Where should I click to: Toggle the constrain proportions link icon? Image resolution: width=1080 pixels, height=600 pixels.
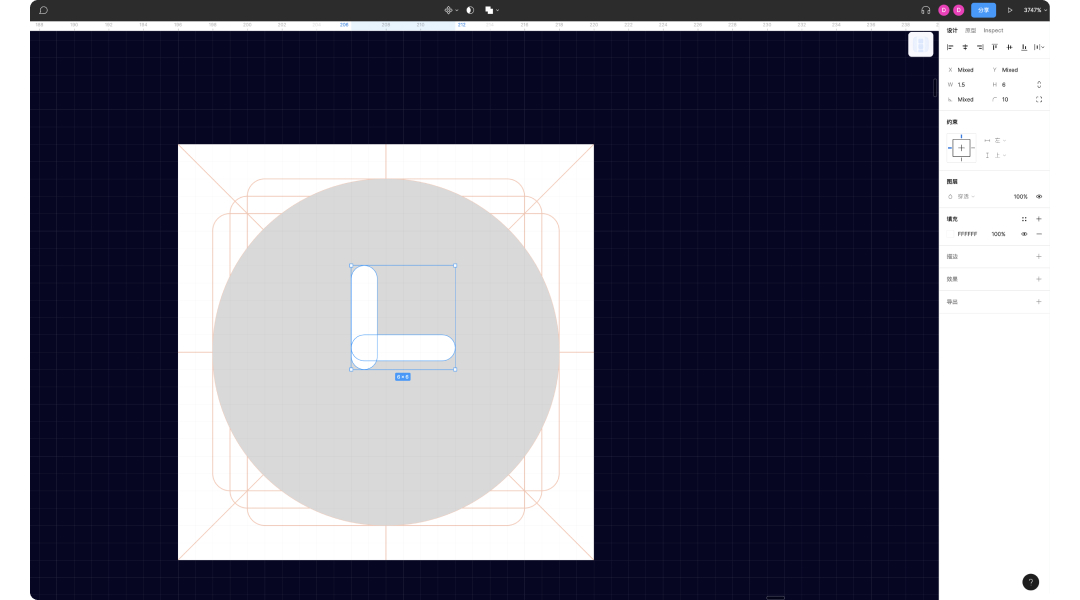(1039, 85)
